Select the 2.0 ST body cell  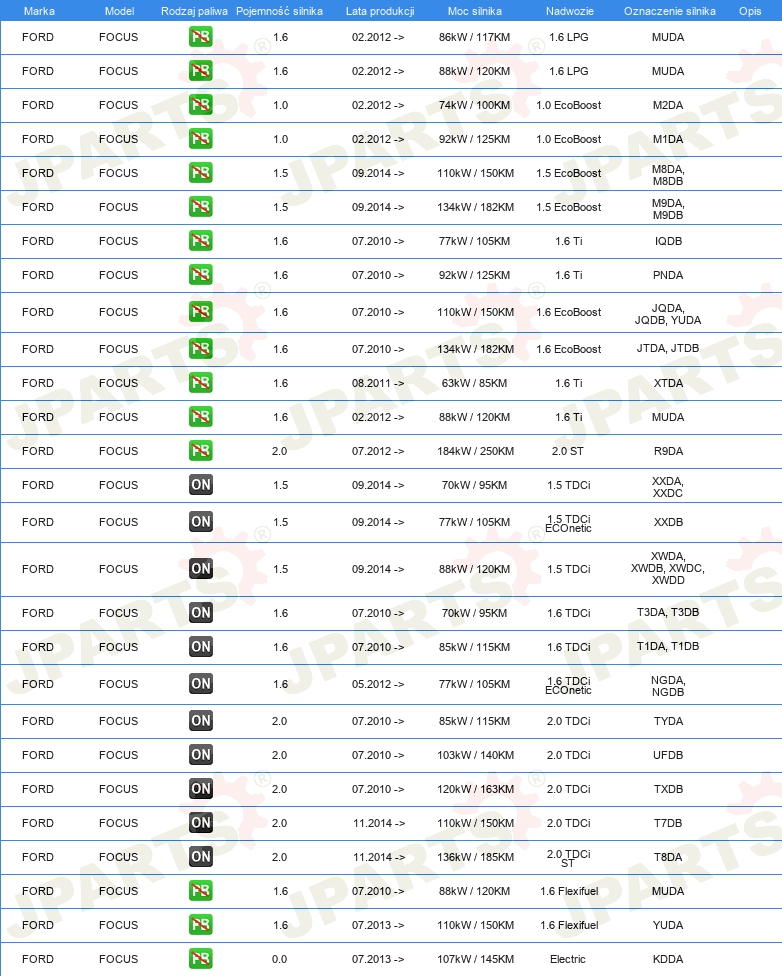(x=568, y=451)
